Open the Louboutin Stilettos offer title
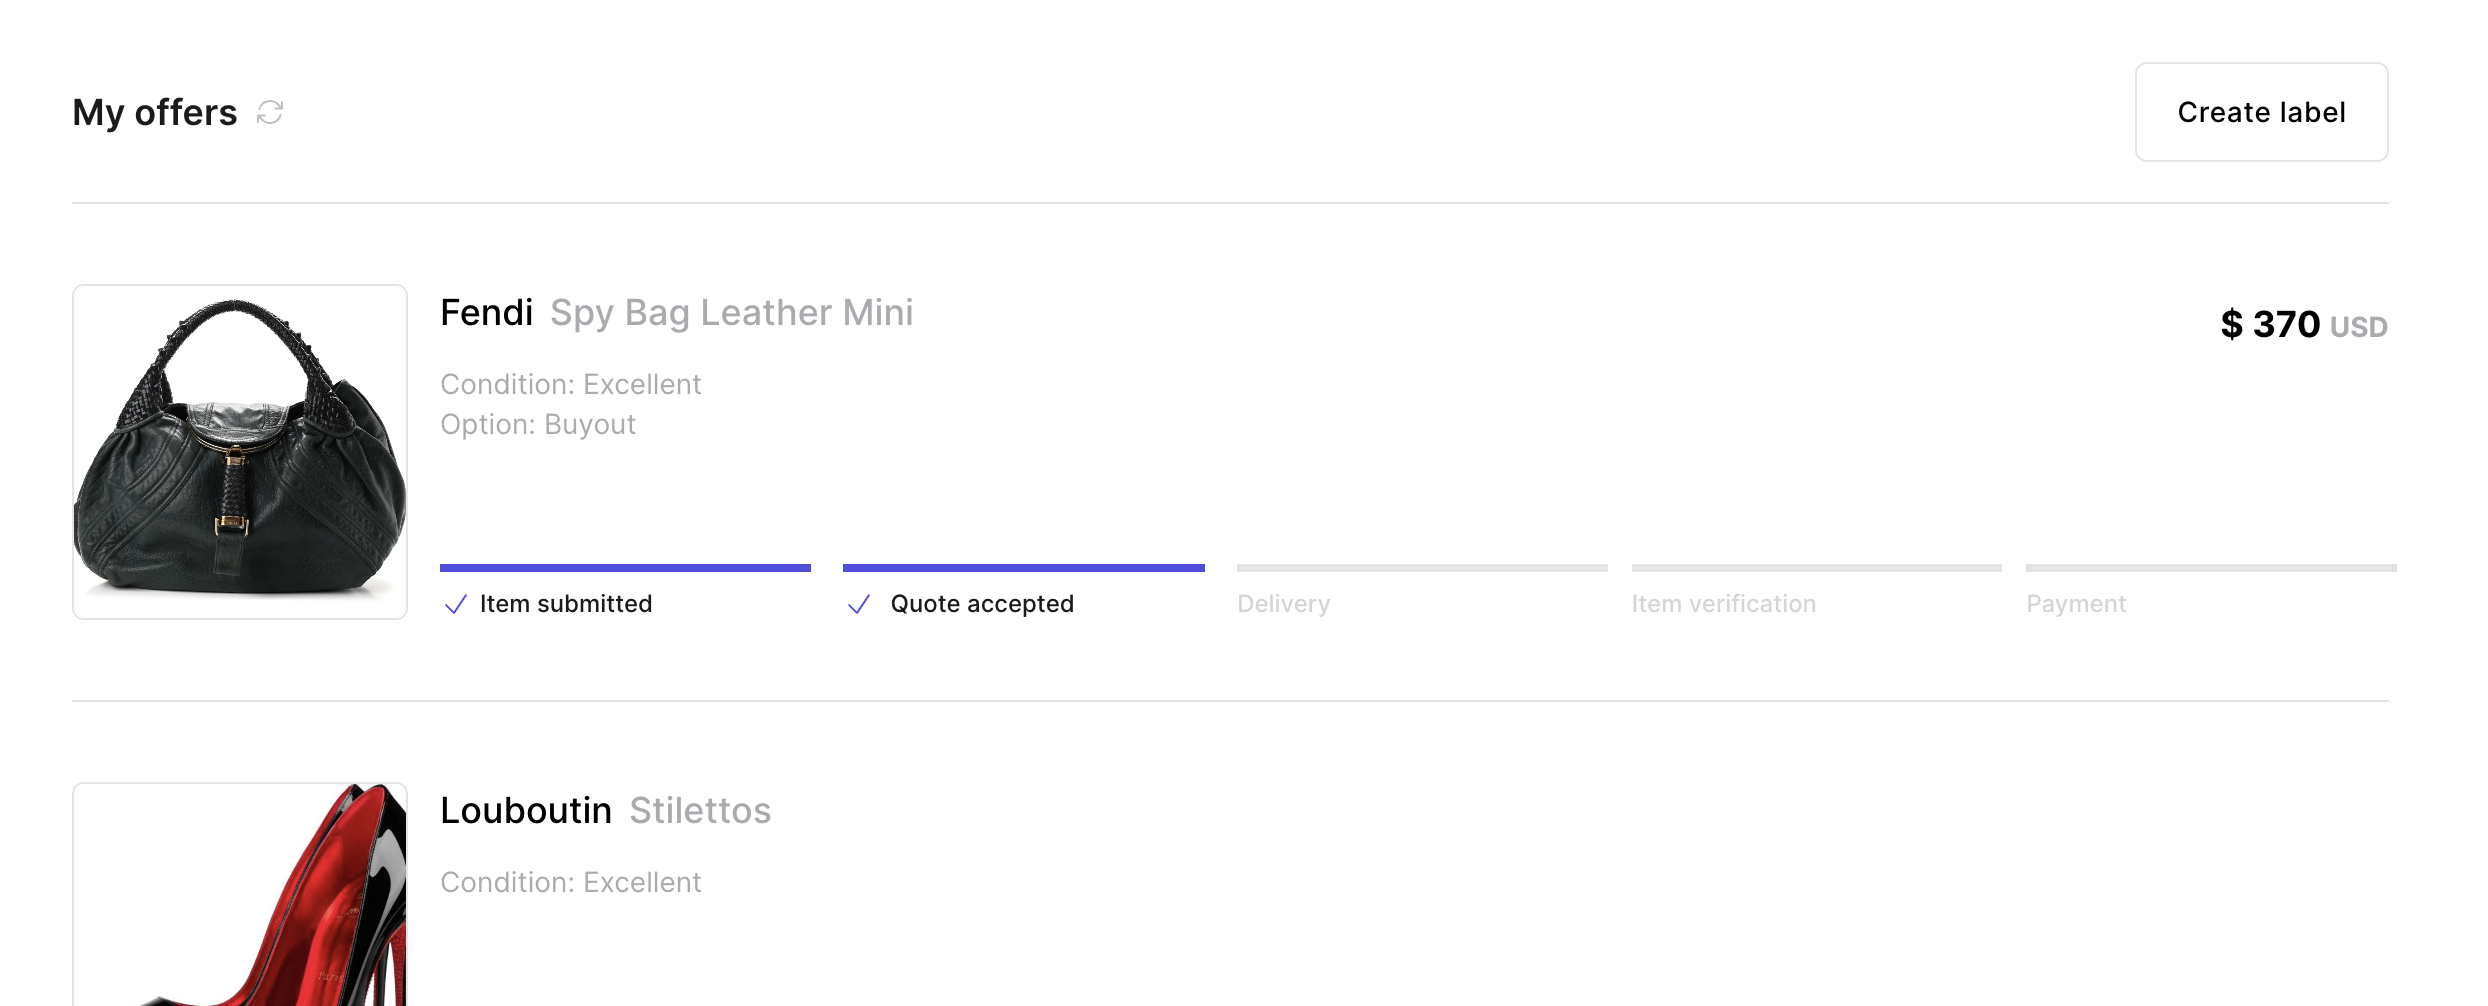The height and width of the screenshot is (1006, 2488). [606, 811]
